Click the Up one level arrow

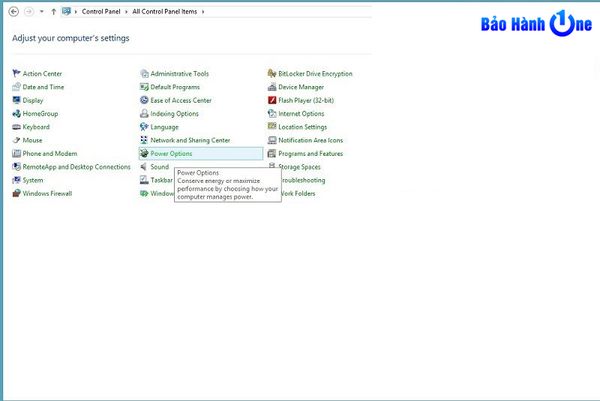coord(53,11)
